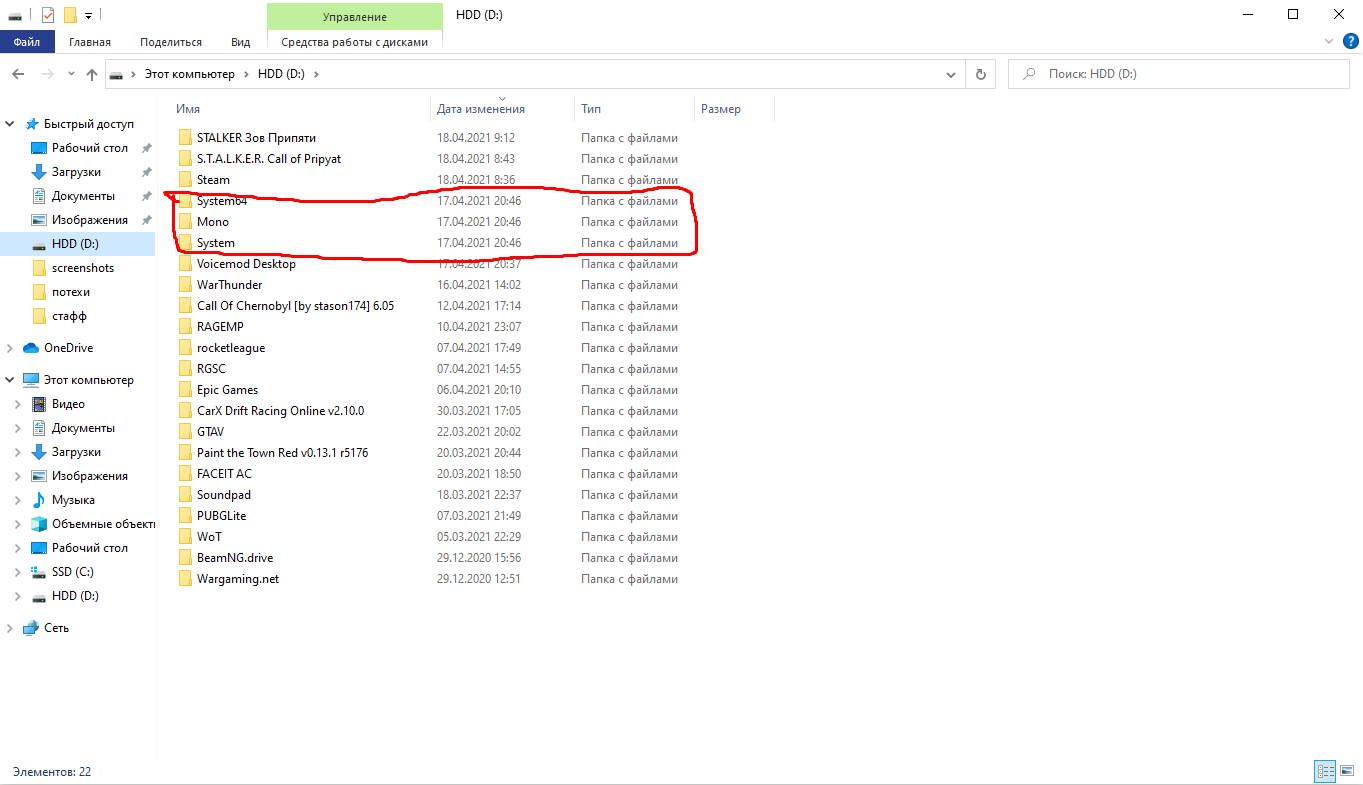Viewport: 1363px width, 785px height.
Task: Click HDD (D:) breadcrumb in address bar
Action: click(281, 74)
